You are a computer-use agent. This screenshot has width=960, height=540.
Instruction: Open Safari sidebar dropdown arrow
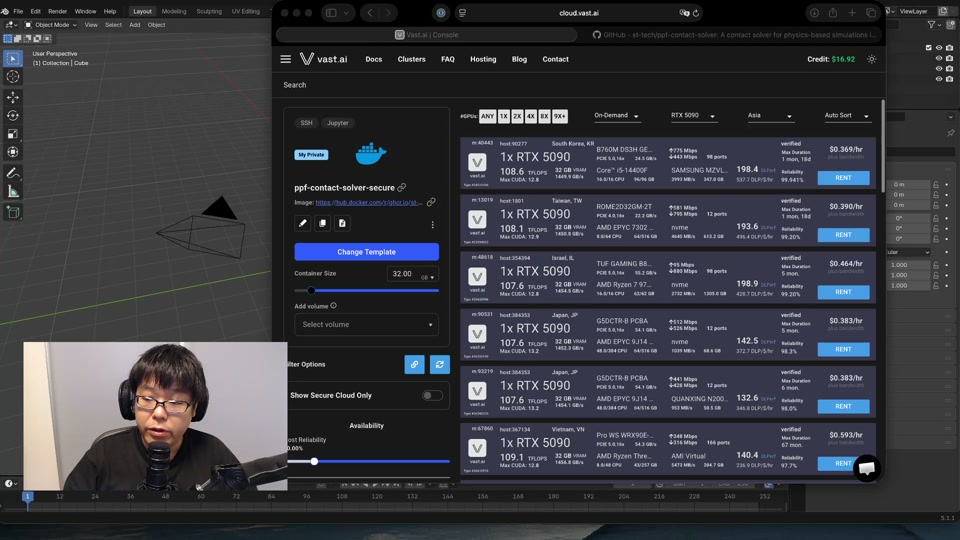[x=346, y=13]
